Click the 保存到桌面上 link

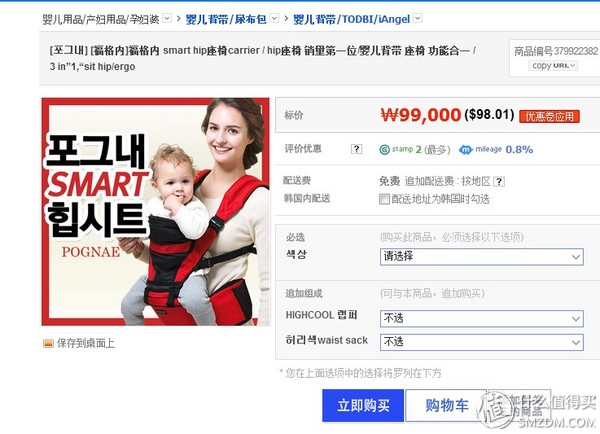click(86, 343)
